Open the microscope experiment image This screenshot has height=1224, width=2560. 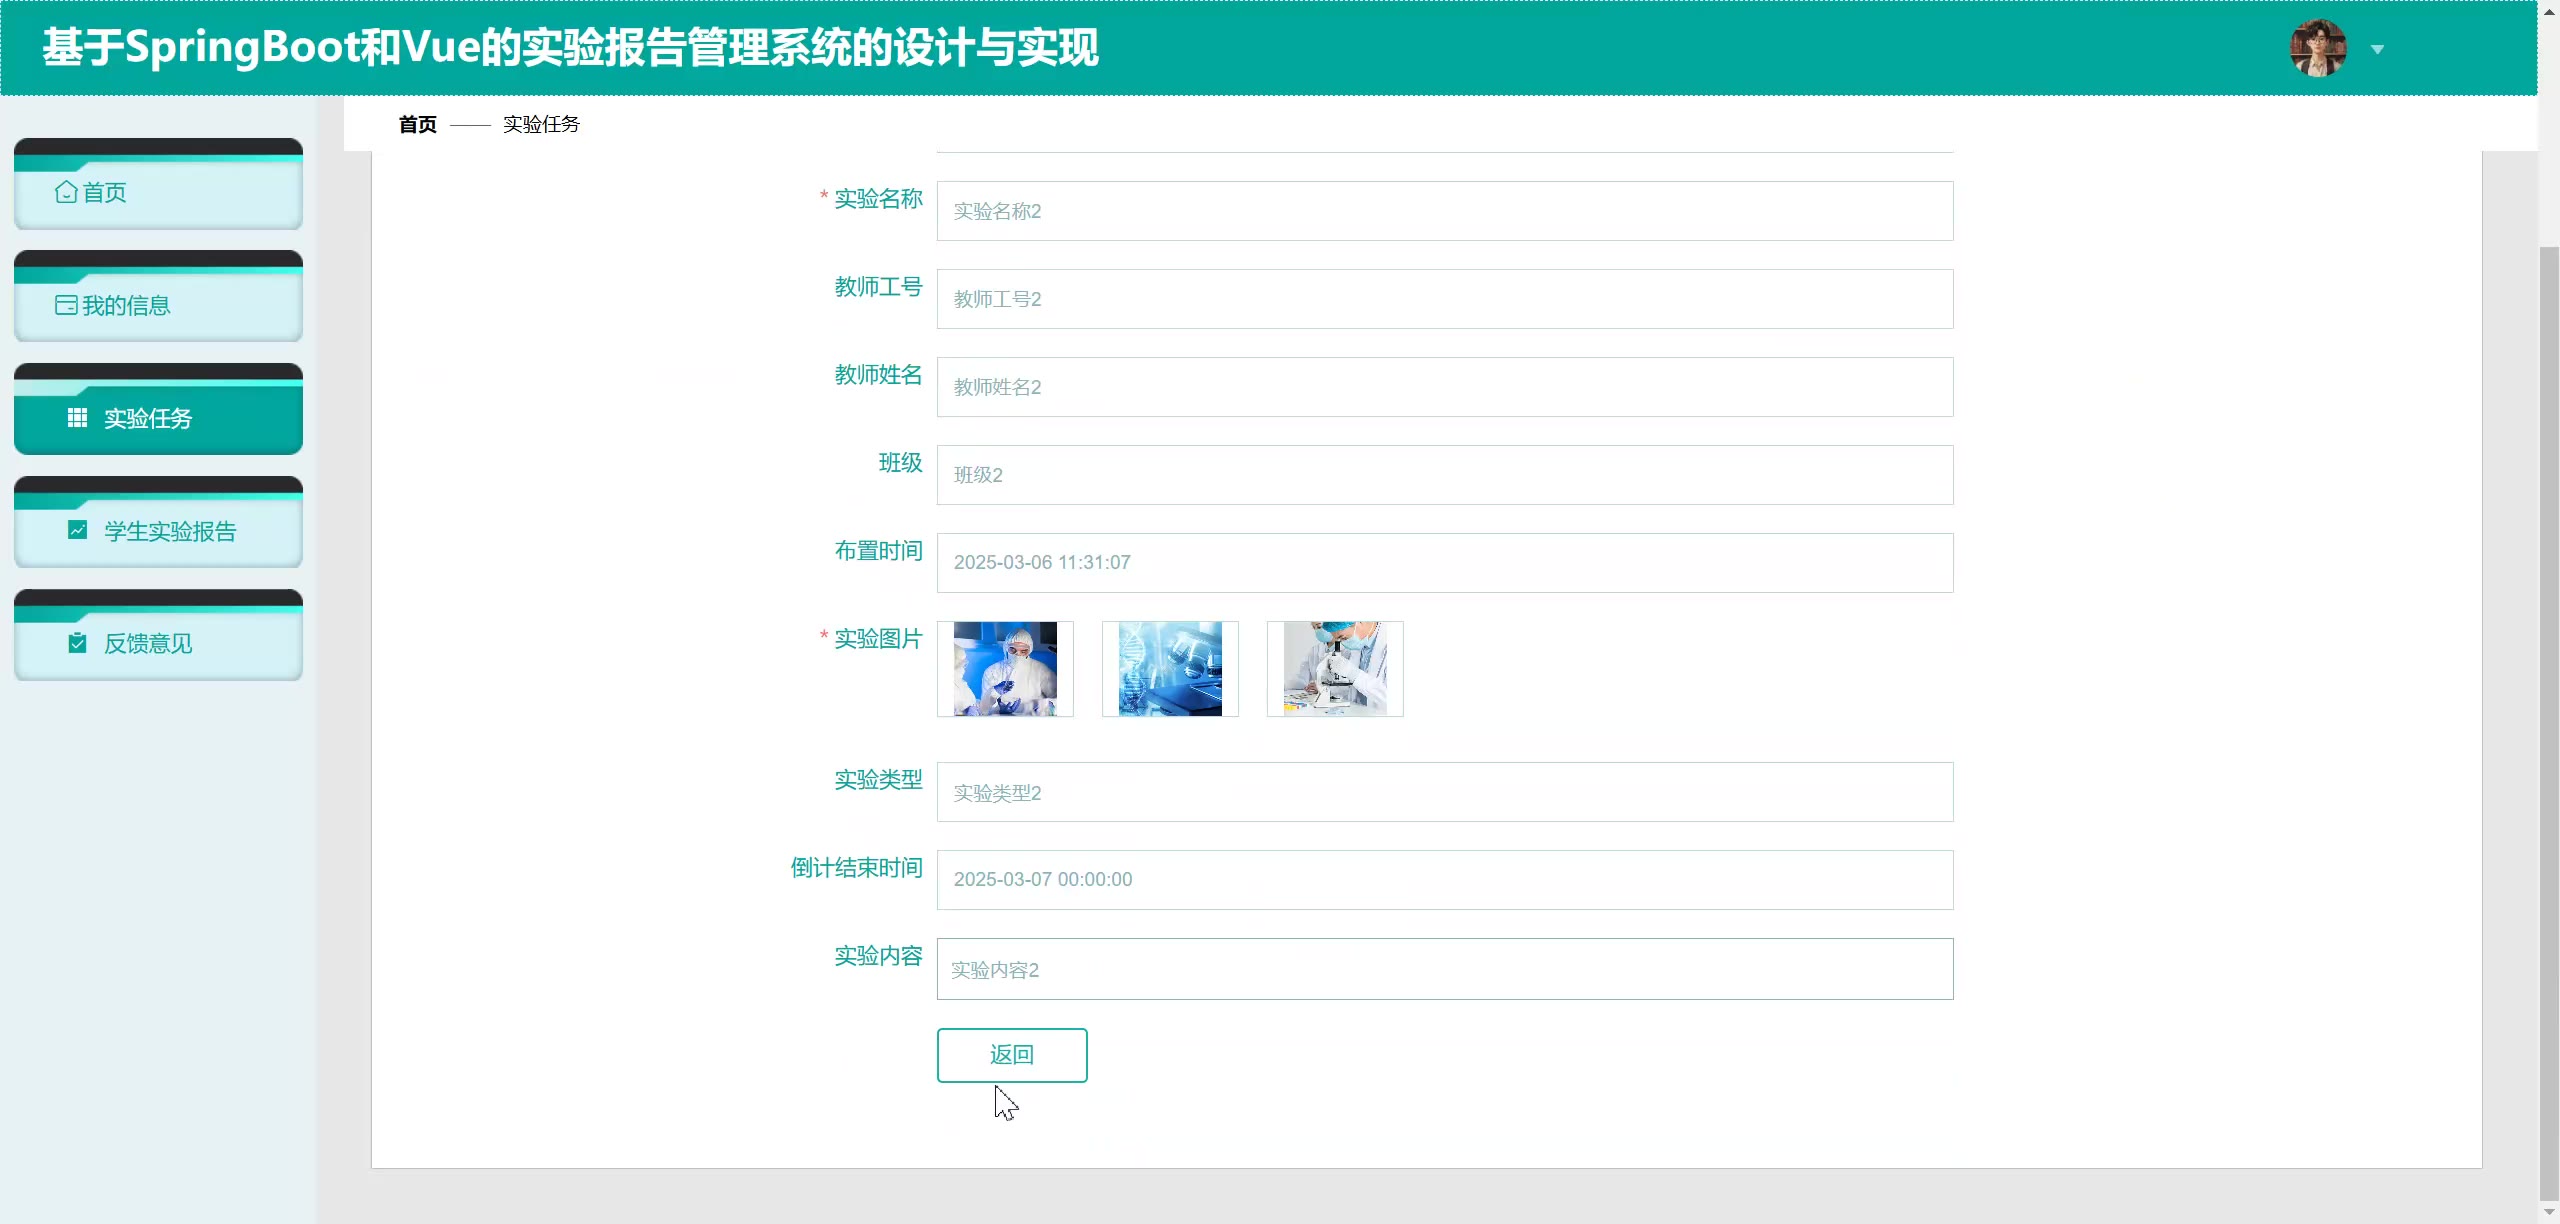tap(1335, 668)
